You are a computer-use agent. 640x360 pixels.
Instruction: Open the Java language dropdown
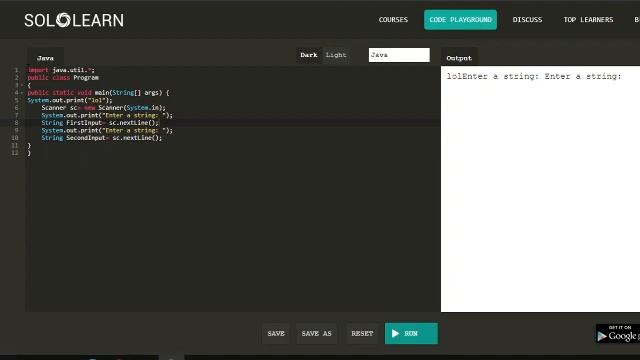pyautogui.click(x=399, y=55)
